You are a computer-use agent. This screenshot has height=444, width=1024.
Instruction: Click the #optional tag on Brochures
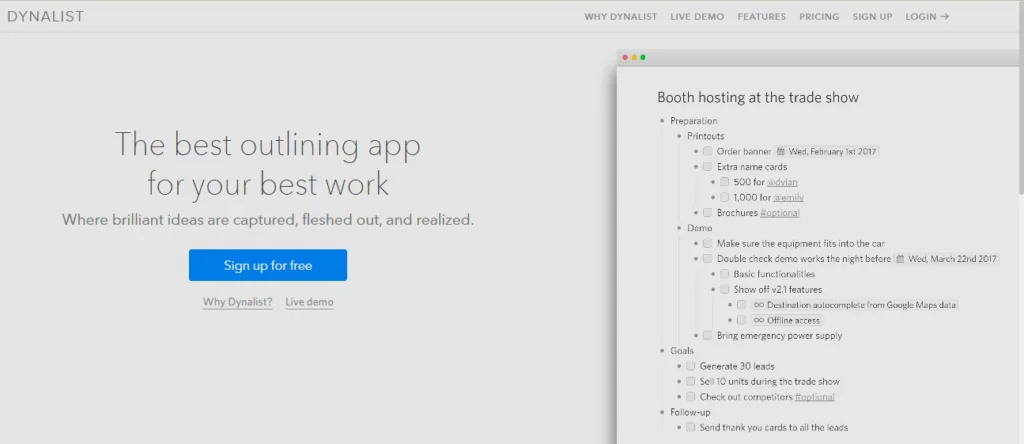[x=780, y=213]
